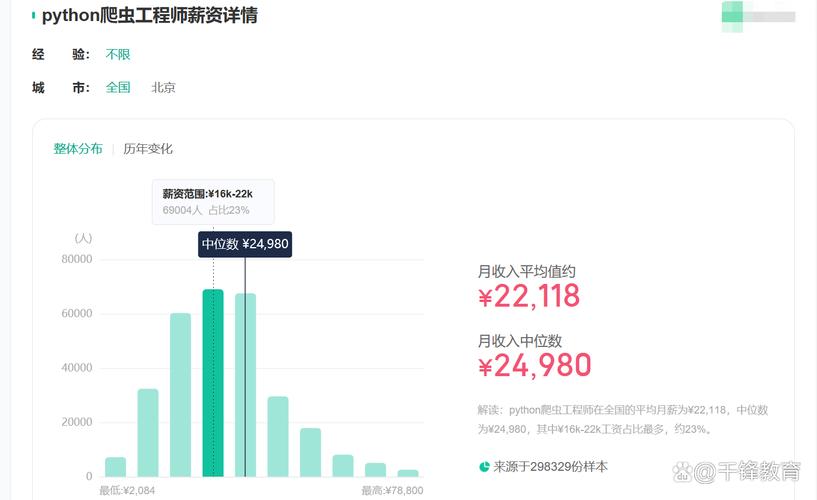This screenshot has height=500, width=817.
Task: Select the 不限 experience filter
Action: point(118,55)
